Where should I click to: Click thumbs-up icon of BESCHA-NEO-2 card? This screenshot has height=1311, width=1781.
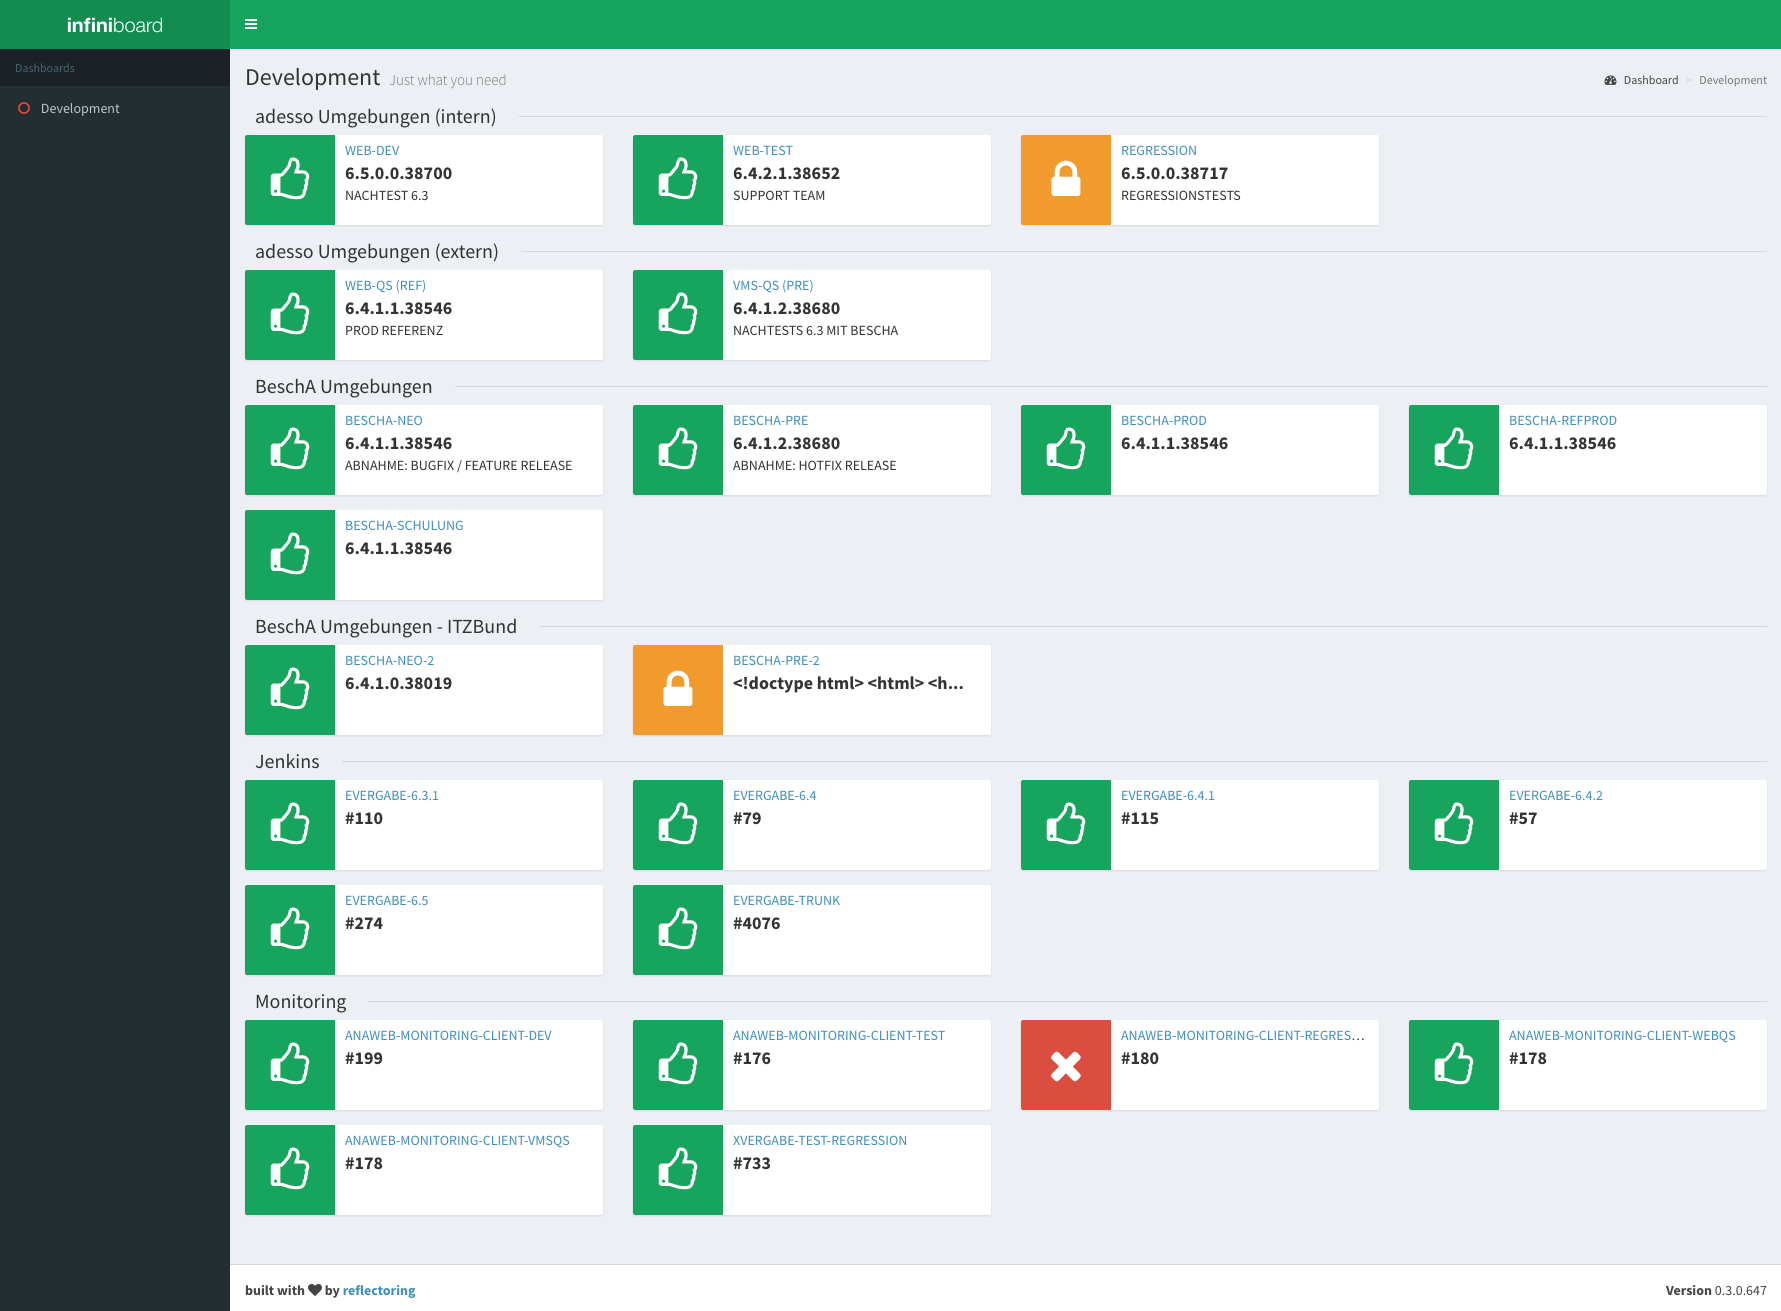click(x=290, y=690)
